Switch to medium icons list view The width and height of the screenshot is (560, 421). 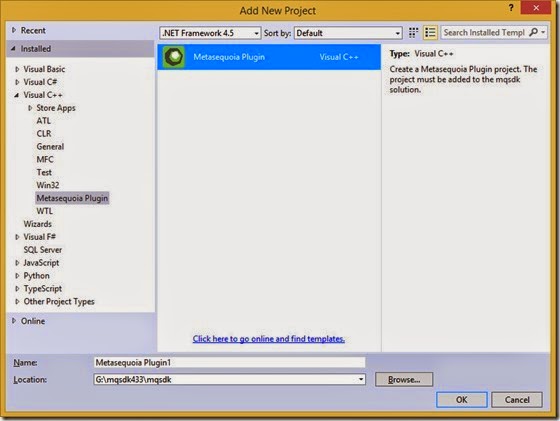430,33
